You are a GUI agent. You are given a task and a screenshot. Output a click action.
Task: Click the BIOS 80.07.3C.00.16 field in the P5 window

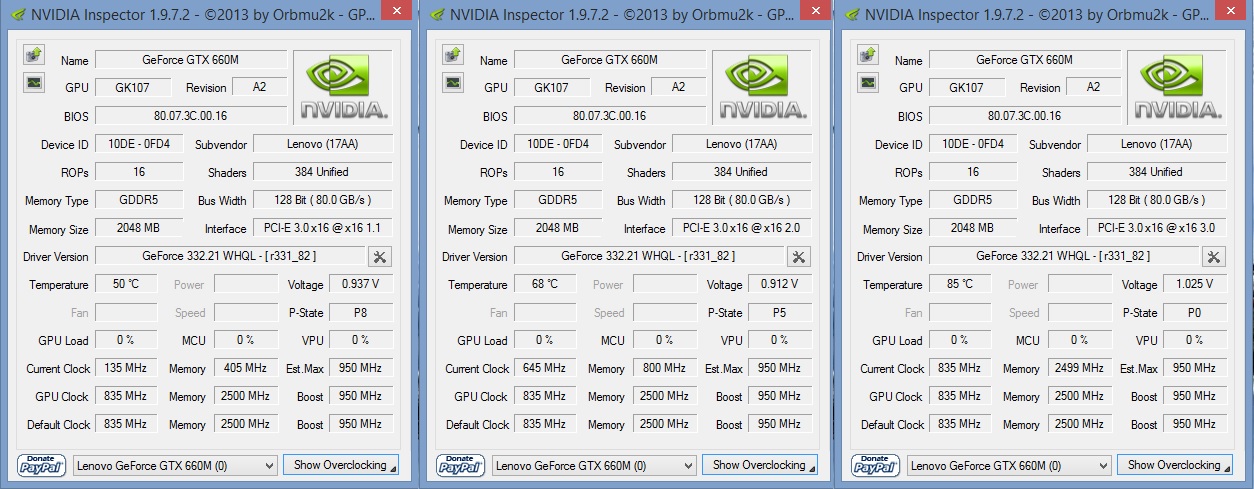[609, 116]
